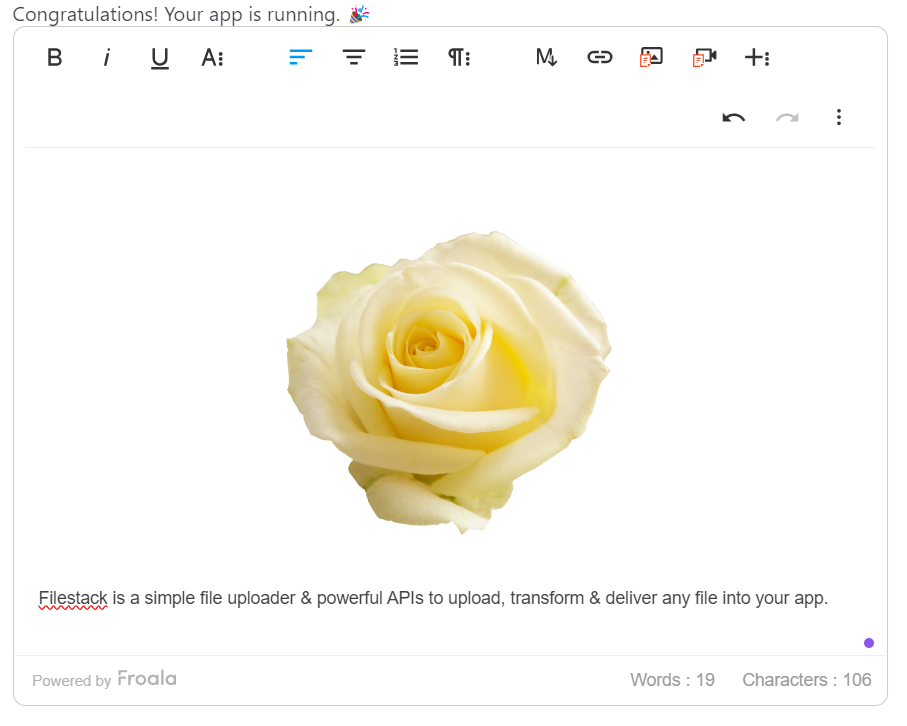Follow the Powered by Froala link
Image resolution: width=907 pixels, height=726 pixels.
[104, 680]
